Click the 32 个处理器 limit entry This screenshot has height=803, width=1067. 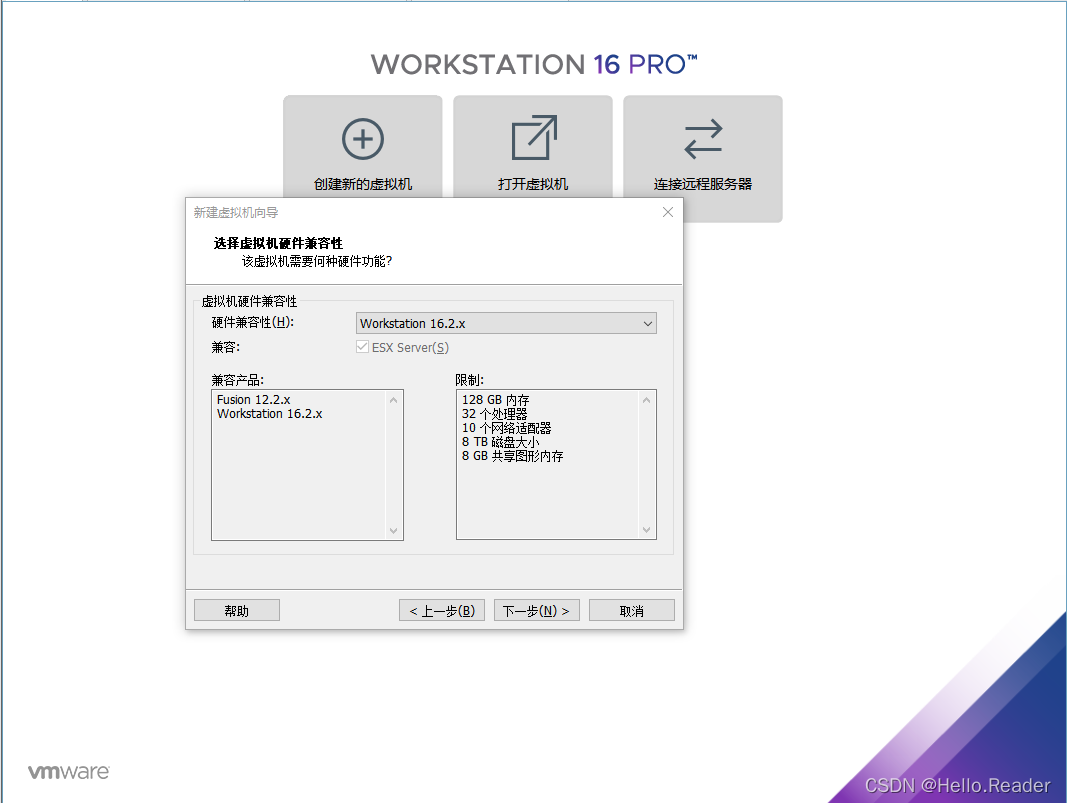point(495,414)
